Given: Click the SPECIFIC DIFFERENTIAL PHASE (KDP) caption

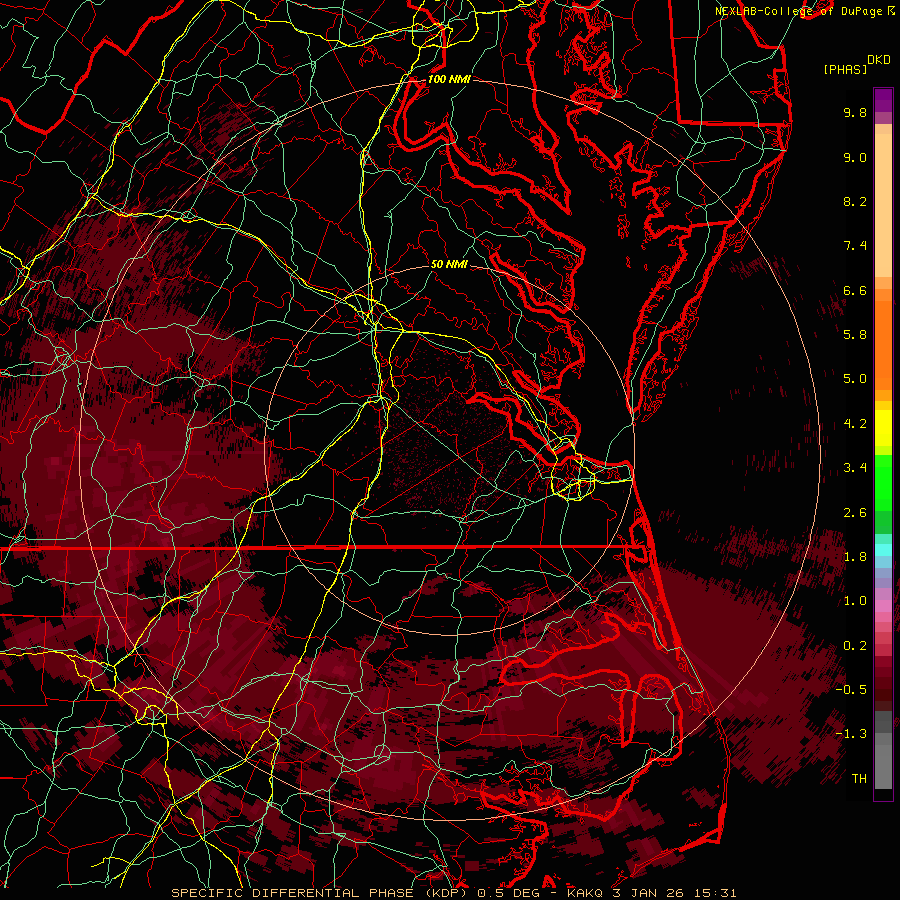Looking at the screenshot, I should click(x=321, y=893).
